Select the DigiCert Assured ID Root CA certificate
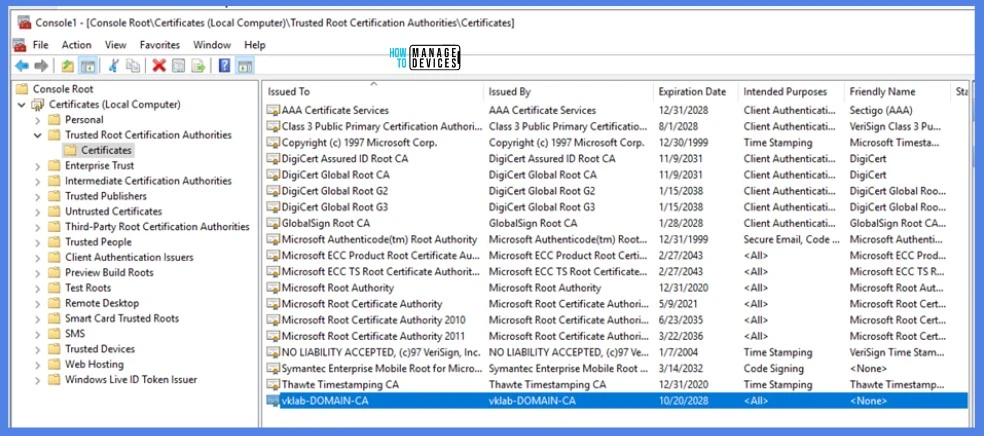The image size is (984, 436). pyautogui.click(x=345, y=159)
